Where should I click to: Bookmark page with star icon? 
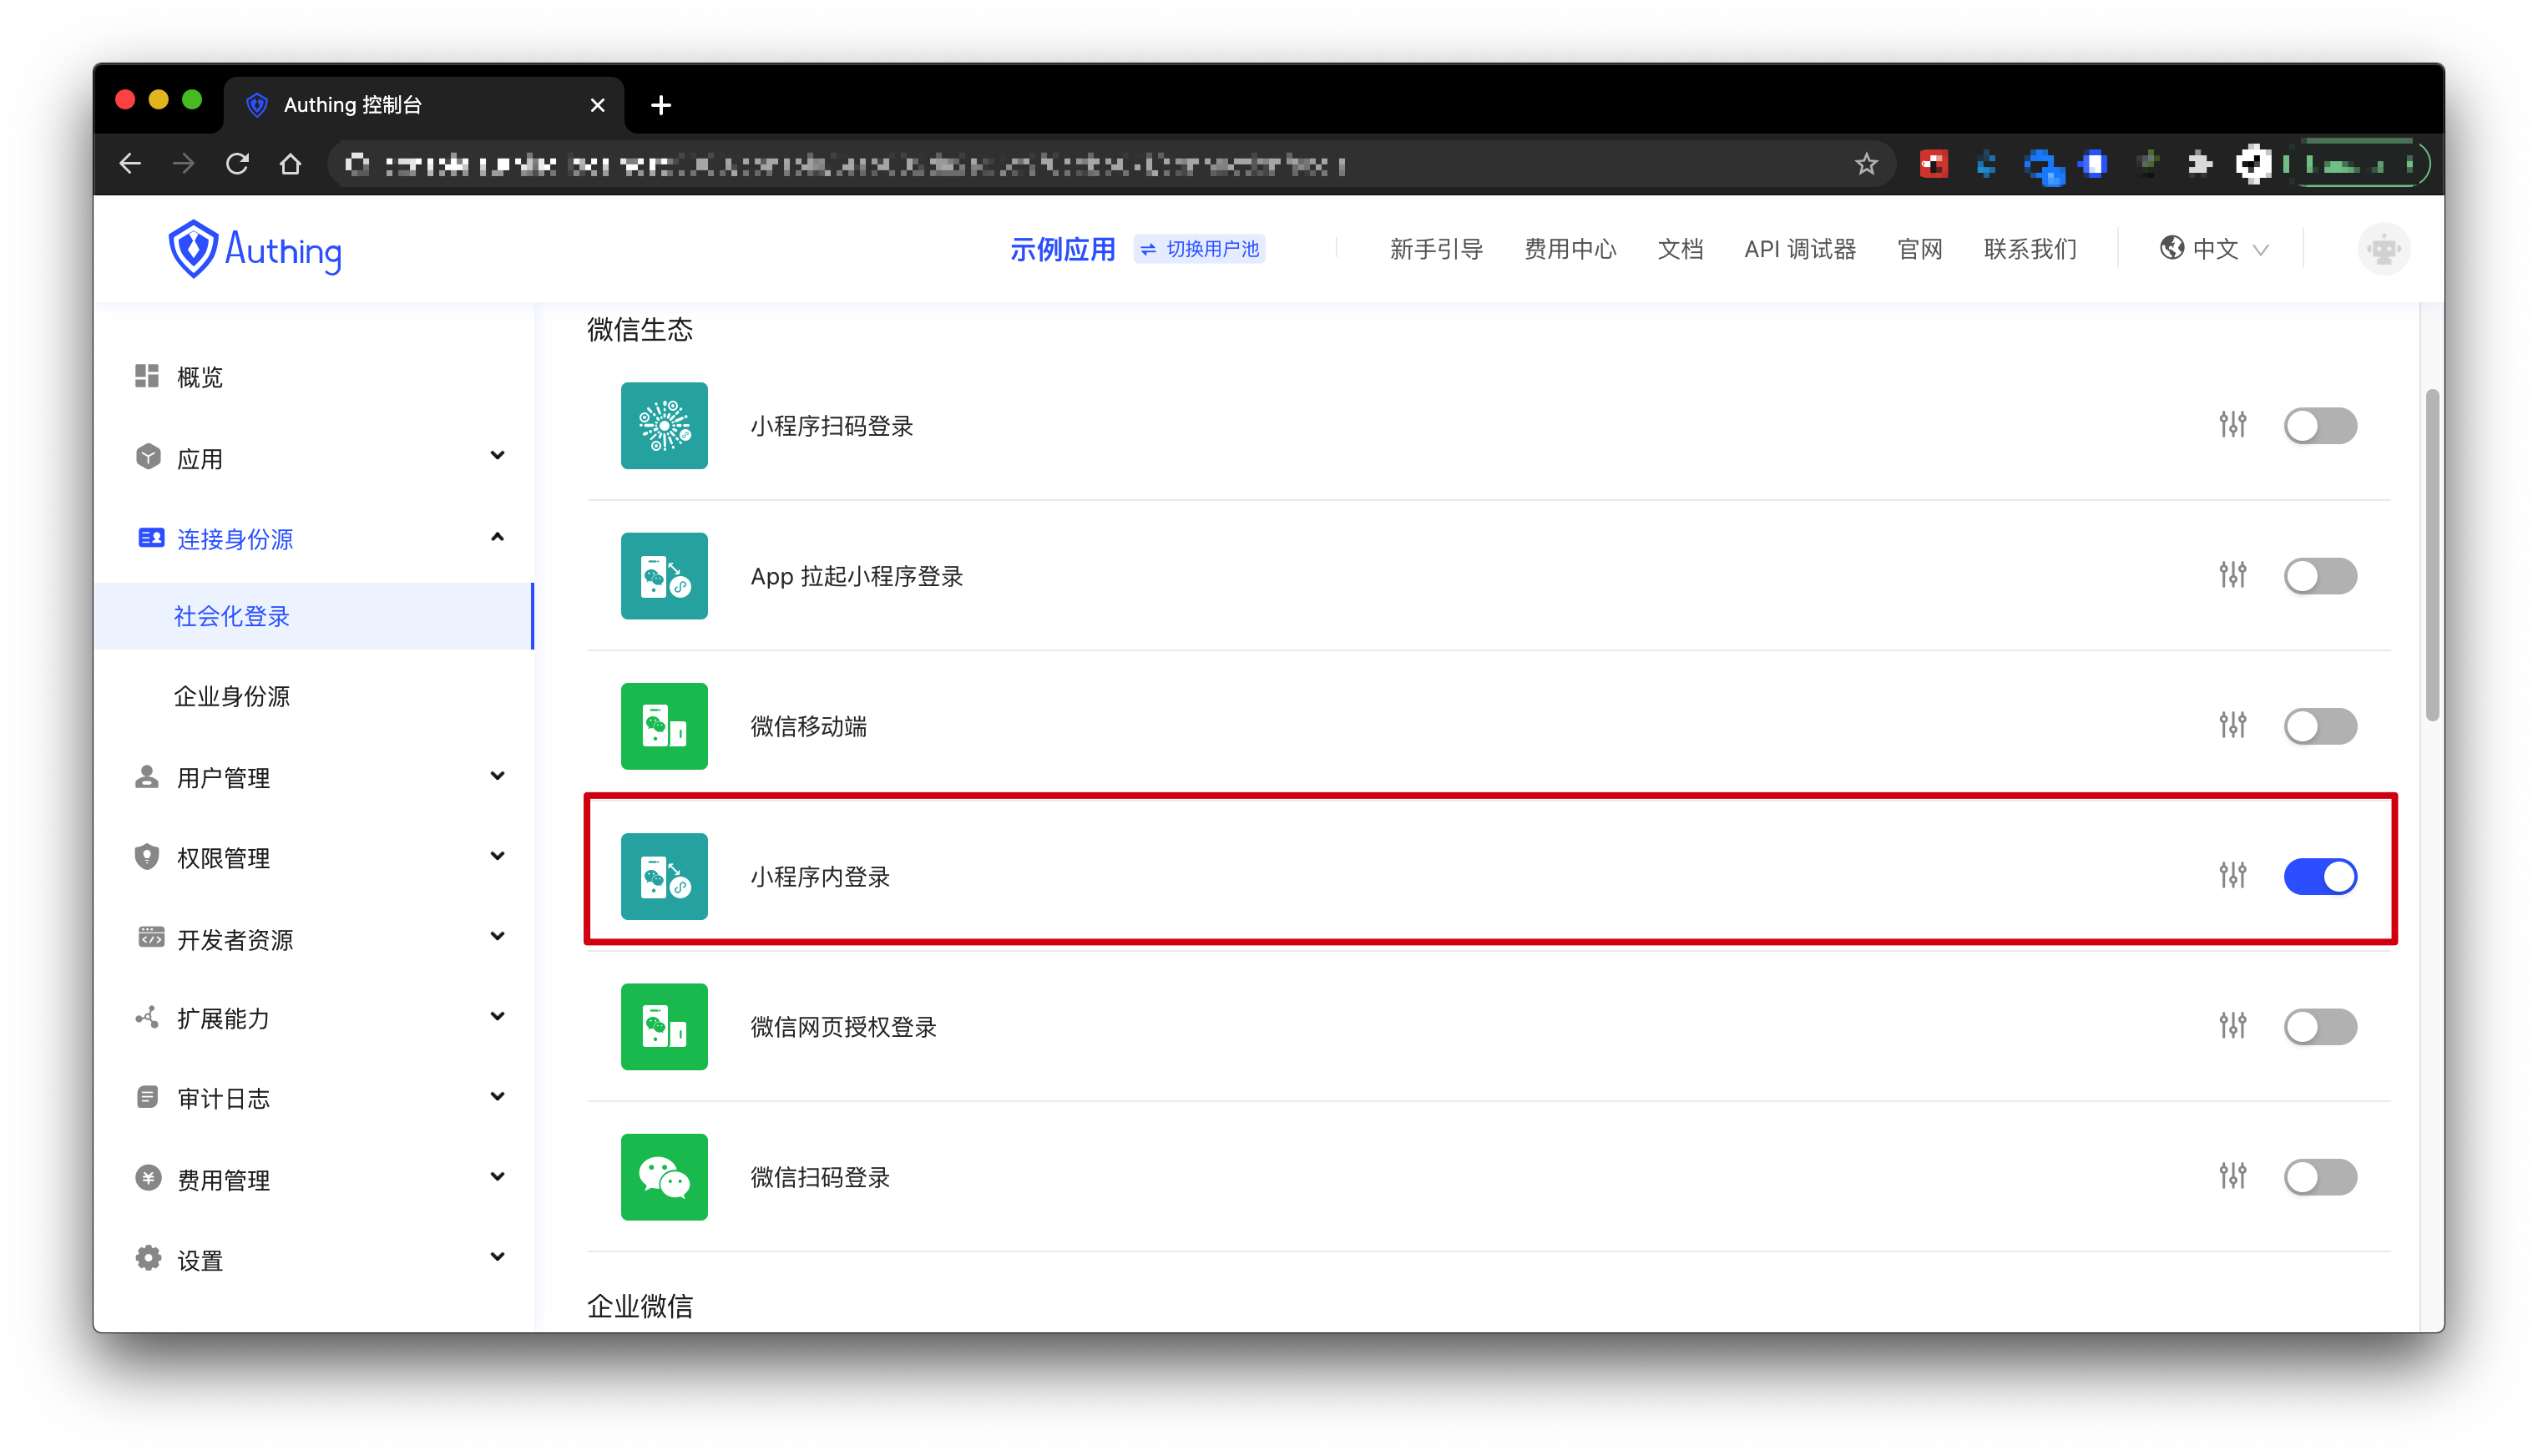point(1866,164)
